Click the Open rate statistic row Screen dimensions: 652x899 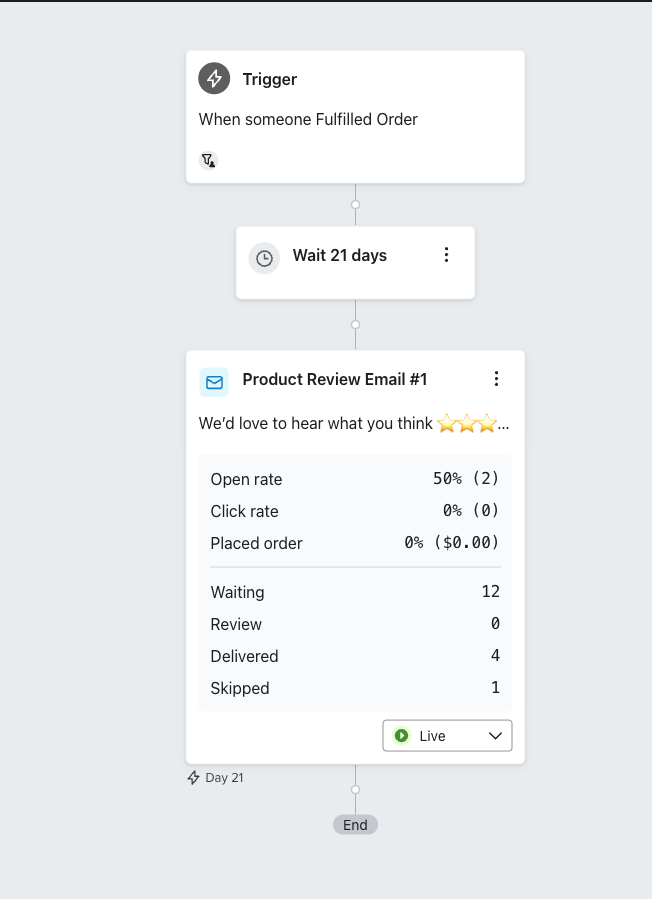coord(355,479)
